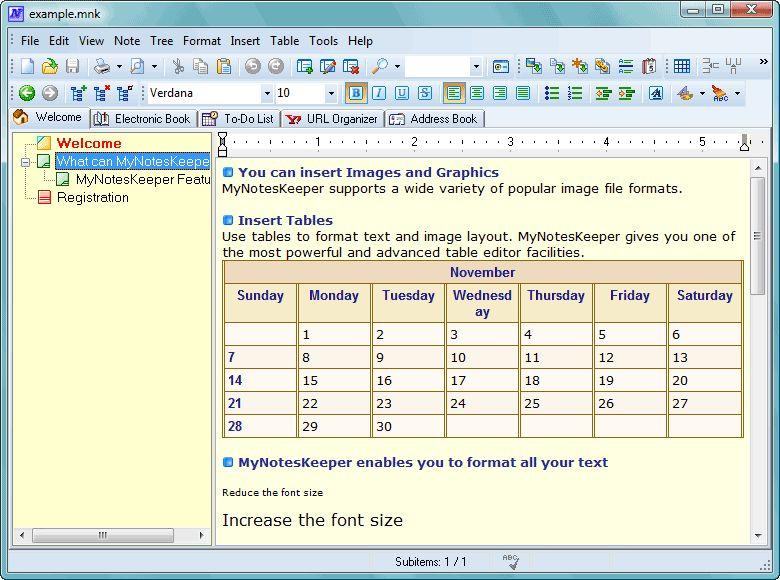Open the Verdana font name dropdown
780x580 pixels.
tap(267, 93)
